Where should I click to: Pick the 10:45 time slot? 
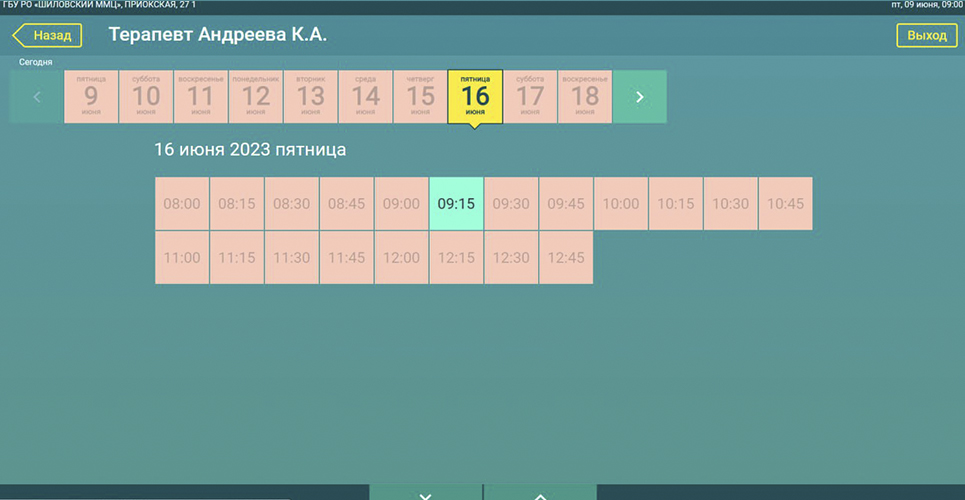(x=785, y=204)
